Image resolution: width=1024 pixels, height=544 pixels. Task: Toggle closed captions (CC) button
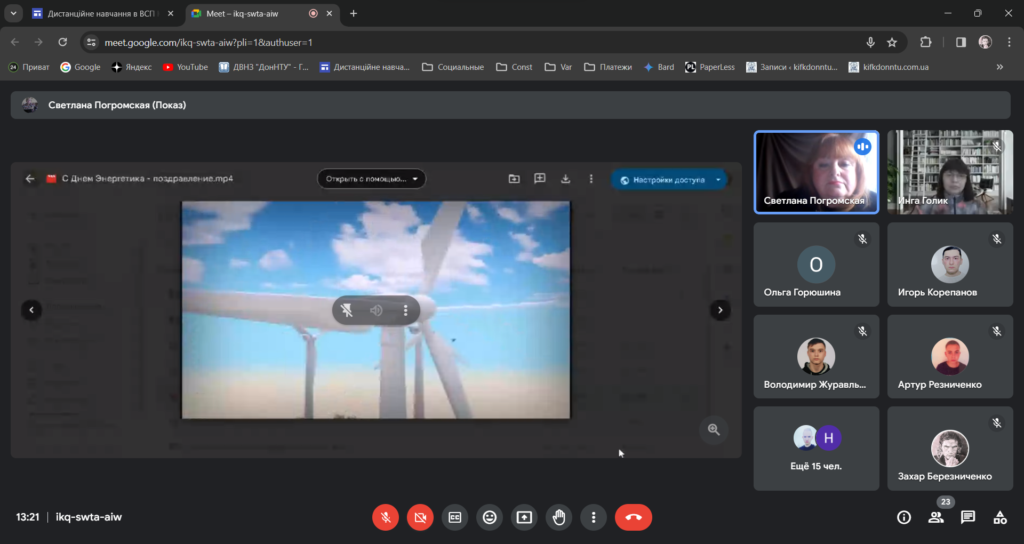point(455,517)
